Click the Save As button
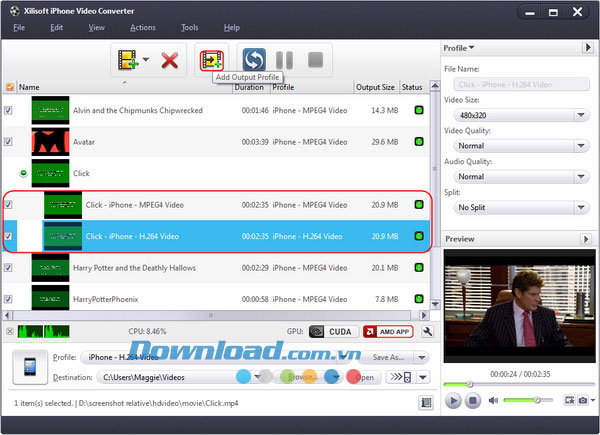600x435 pixels. tap(392, 357)
